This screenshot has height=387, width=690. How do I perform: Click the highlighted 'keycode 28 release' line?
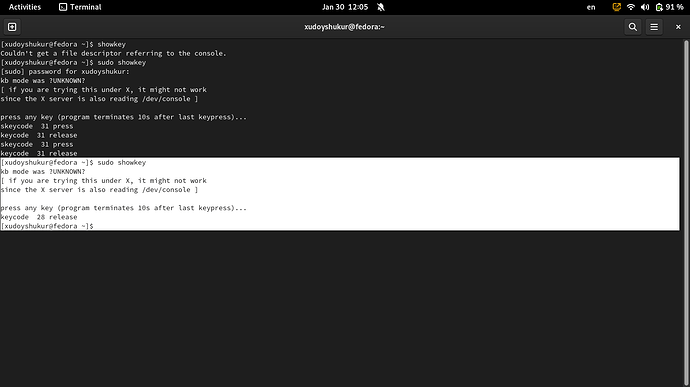(x=39, y=217)
